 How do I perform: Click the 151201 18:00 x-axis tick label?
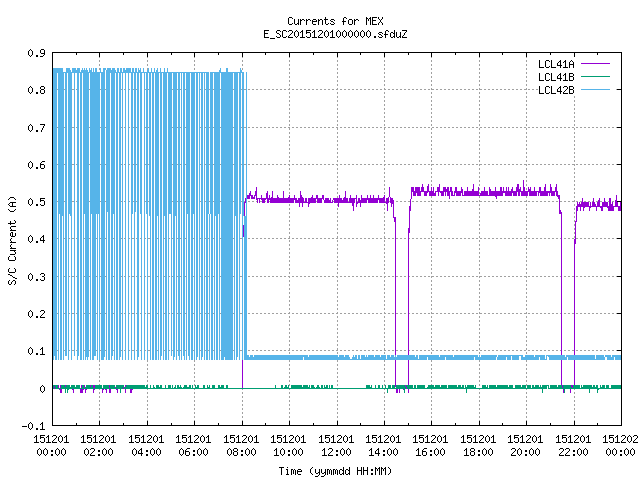tap(478, 445)
